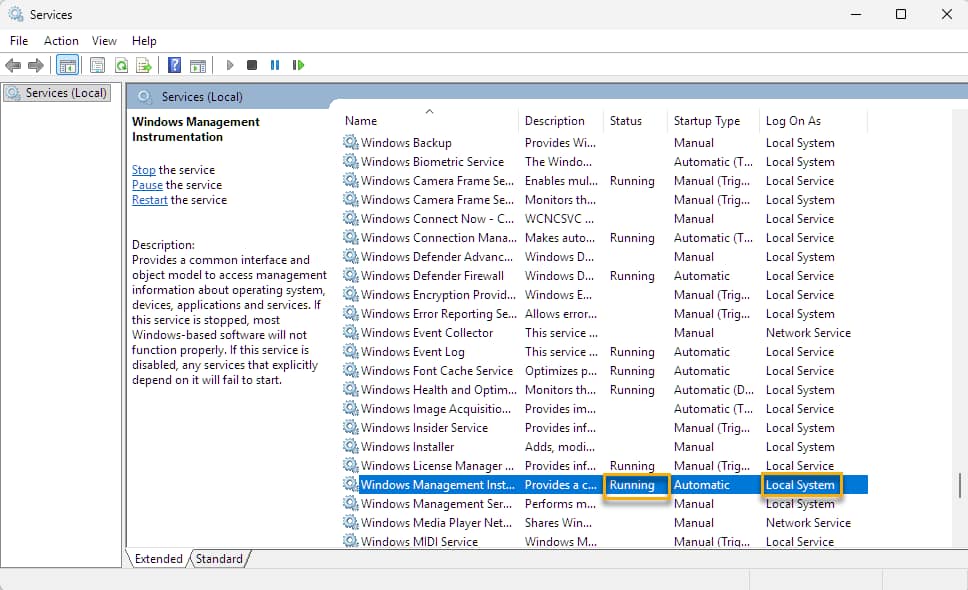
Task: Sort by the Startup Type column header
Action: coord(714,121)
